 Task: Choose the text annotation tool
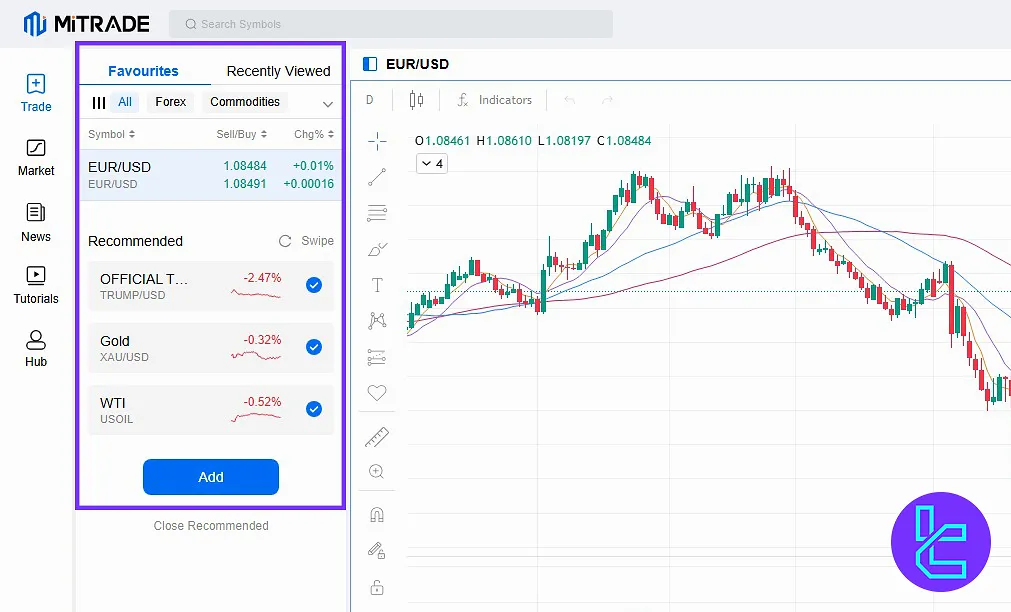[x=377, y=285]
